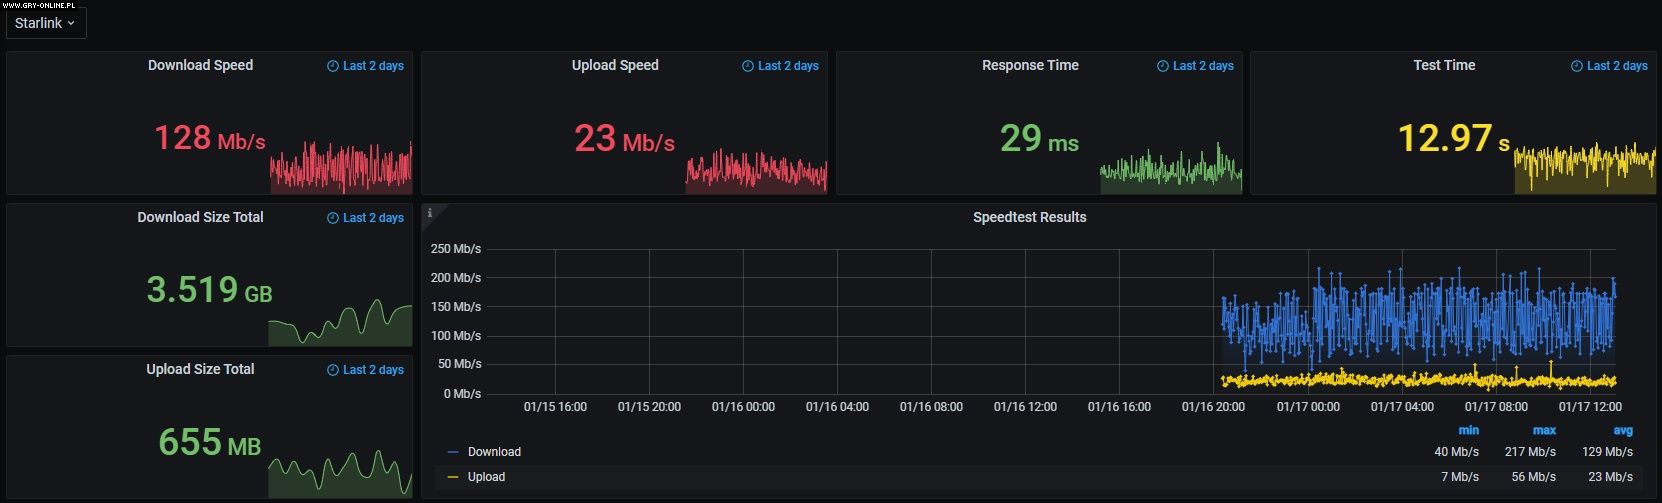The width and height of the screenshot is (1662, 503).
Task: Open the Response Time panel title menu
Action: [1030, 65]
